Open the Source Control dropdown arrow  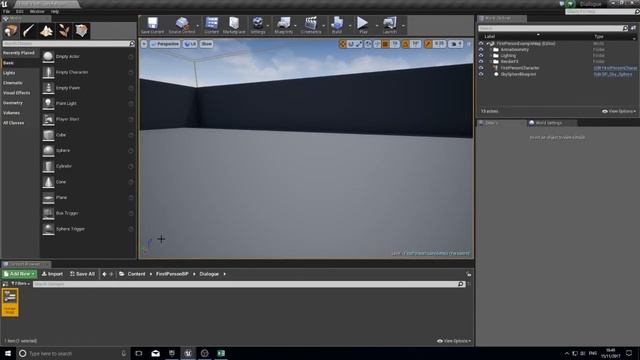pos(198,26)
